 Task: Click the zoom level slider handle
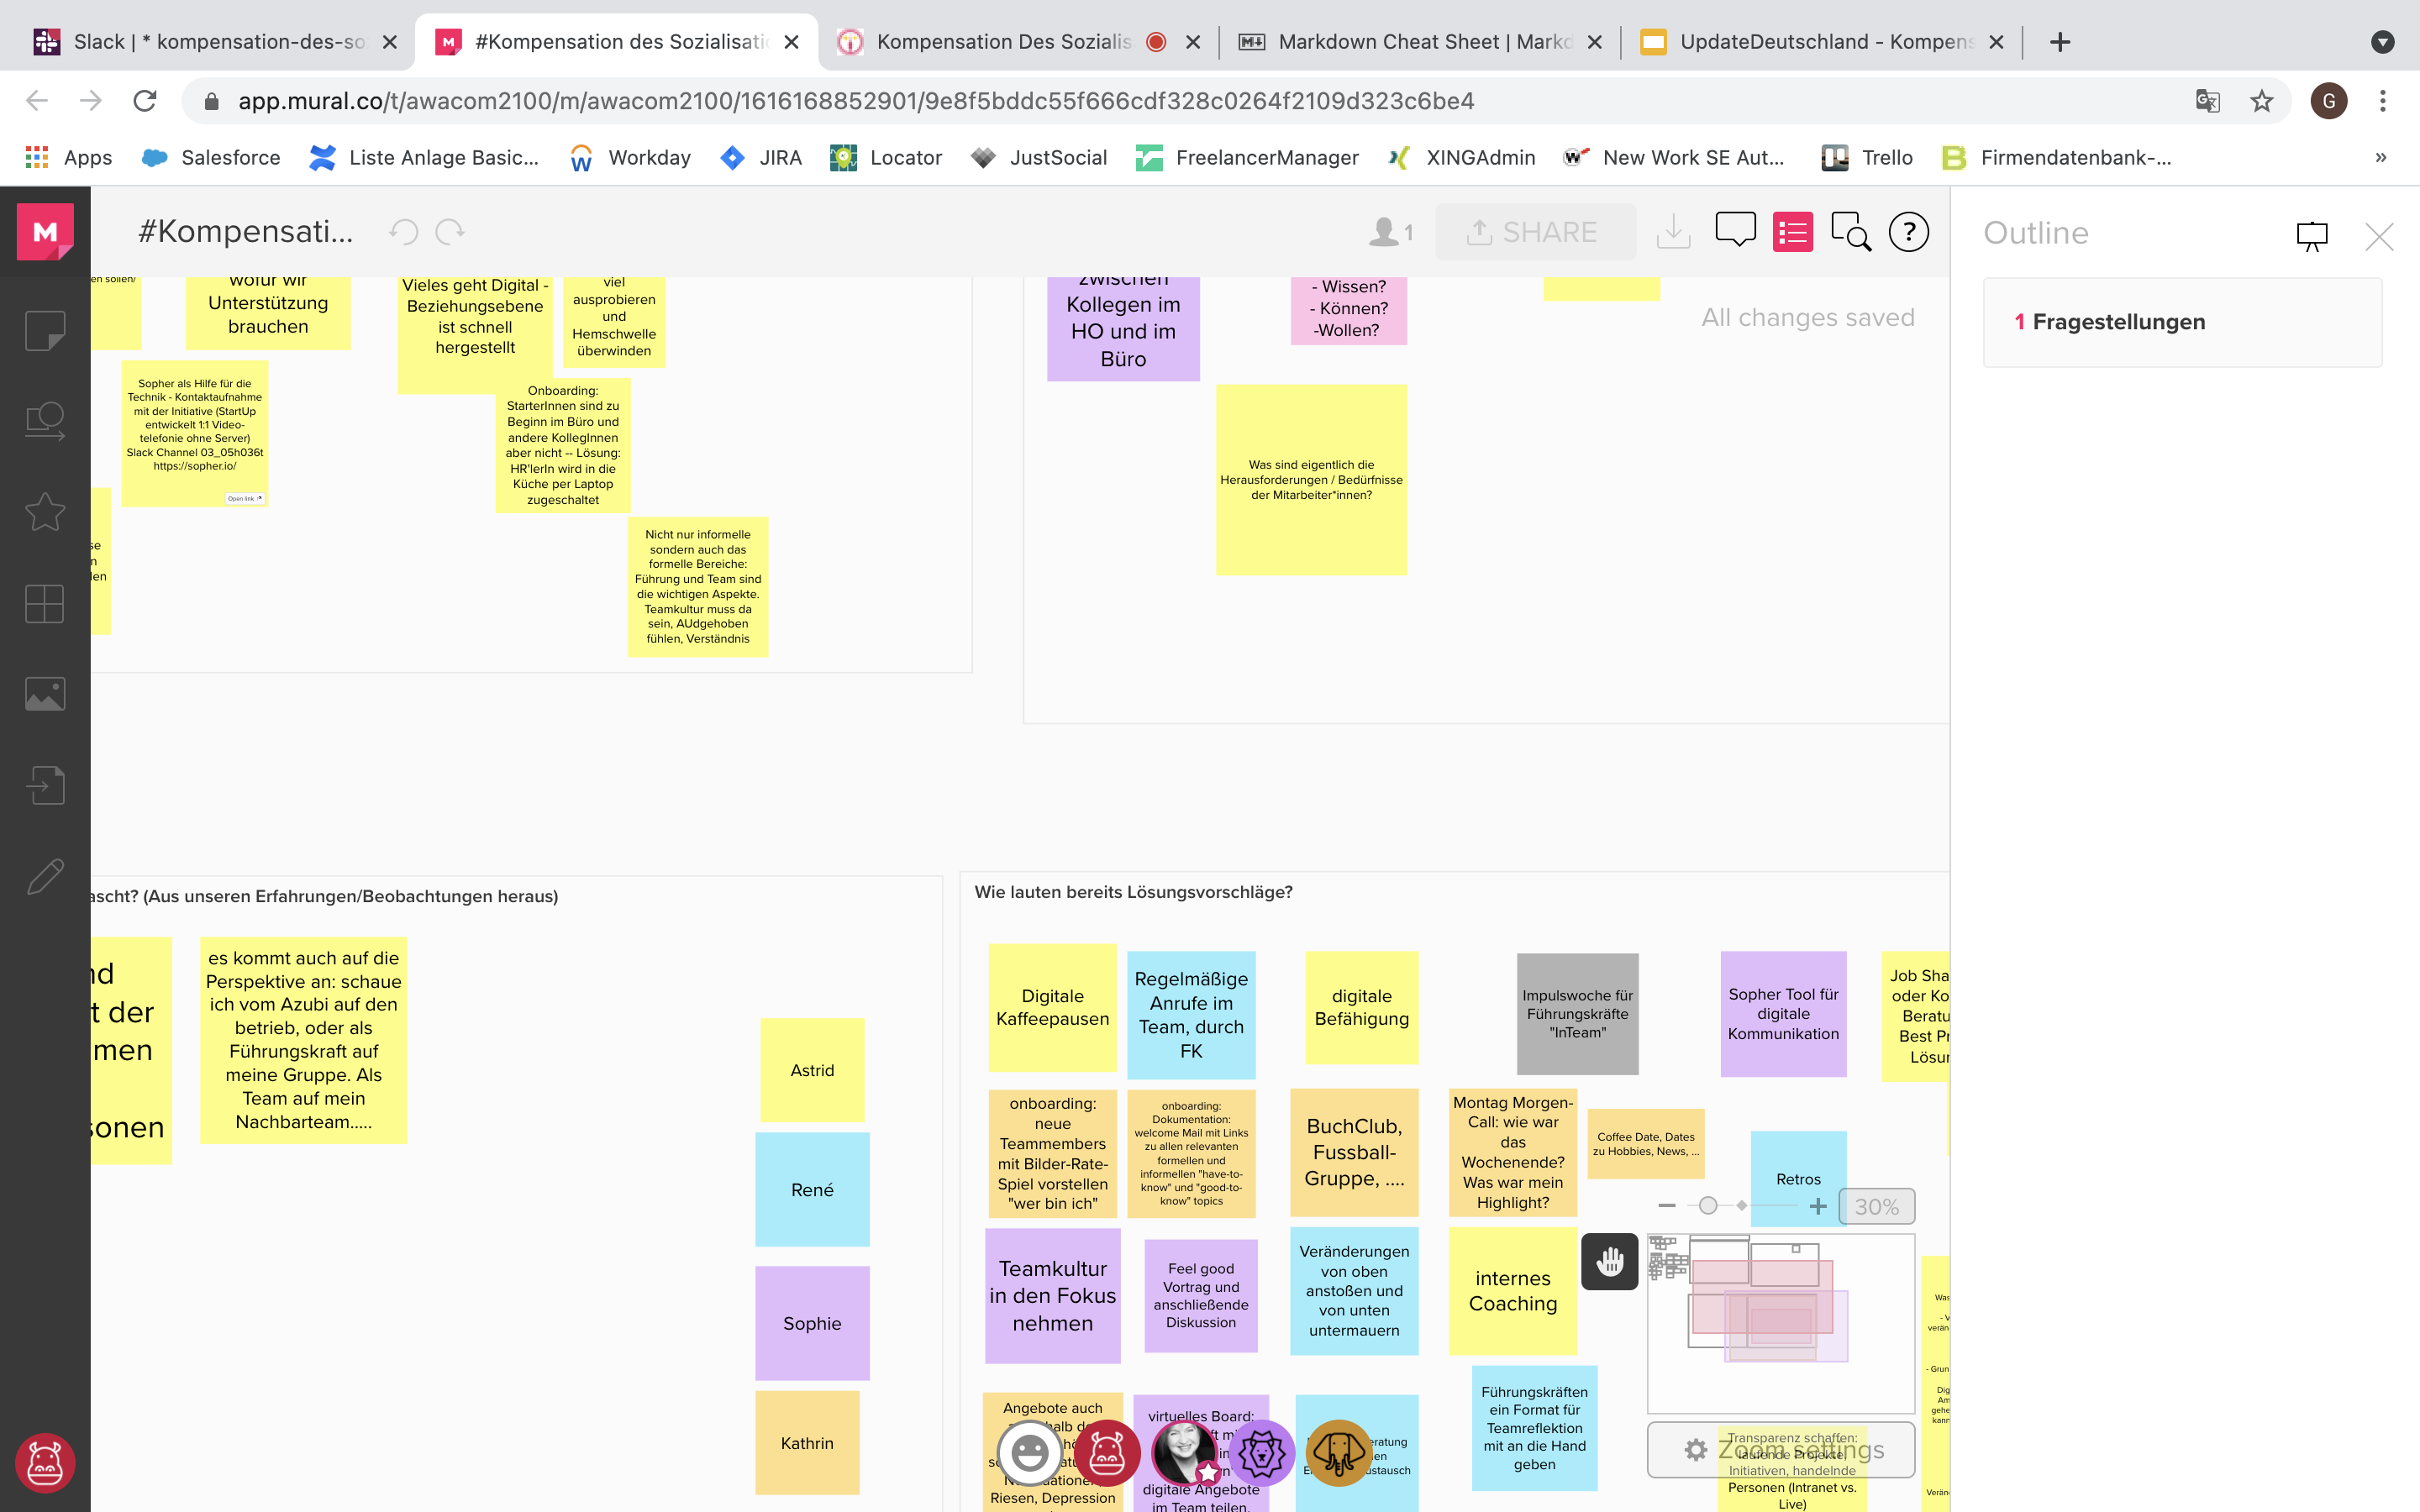pos(1708,1206)
